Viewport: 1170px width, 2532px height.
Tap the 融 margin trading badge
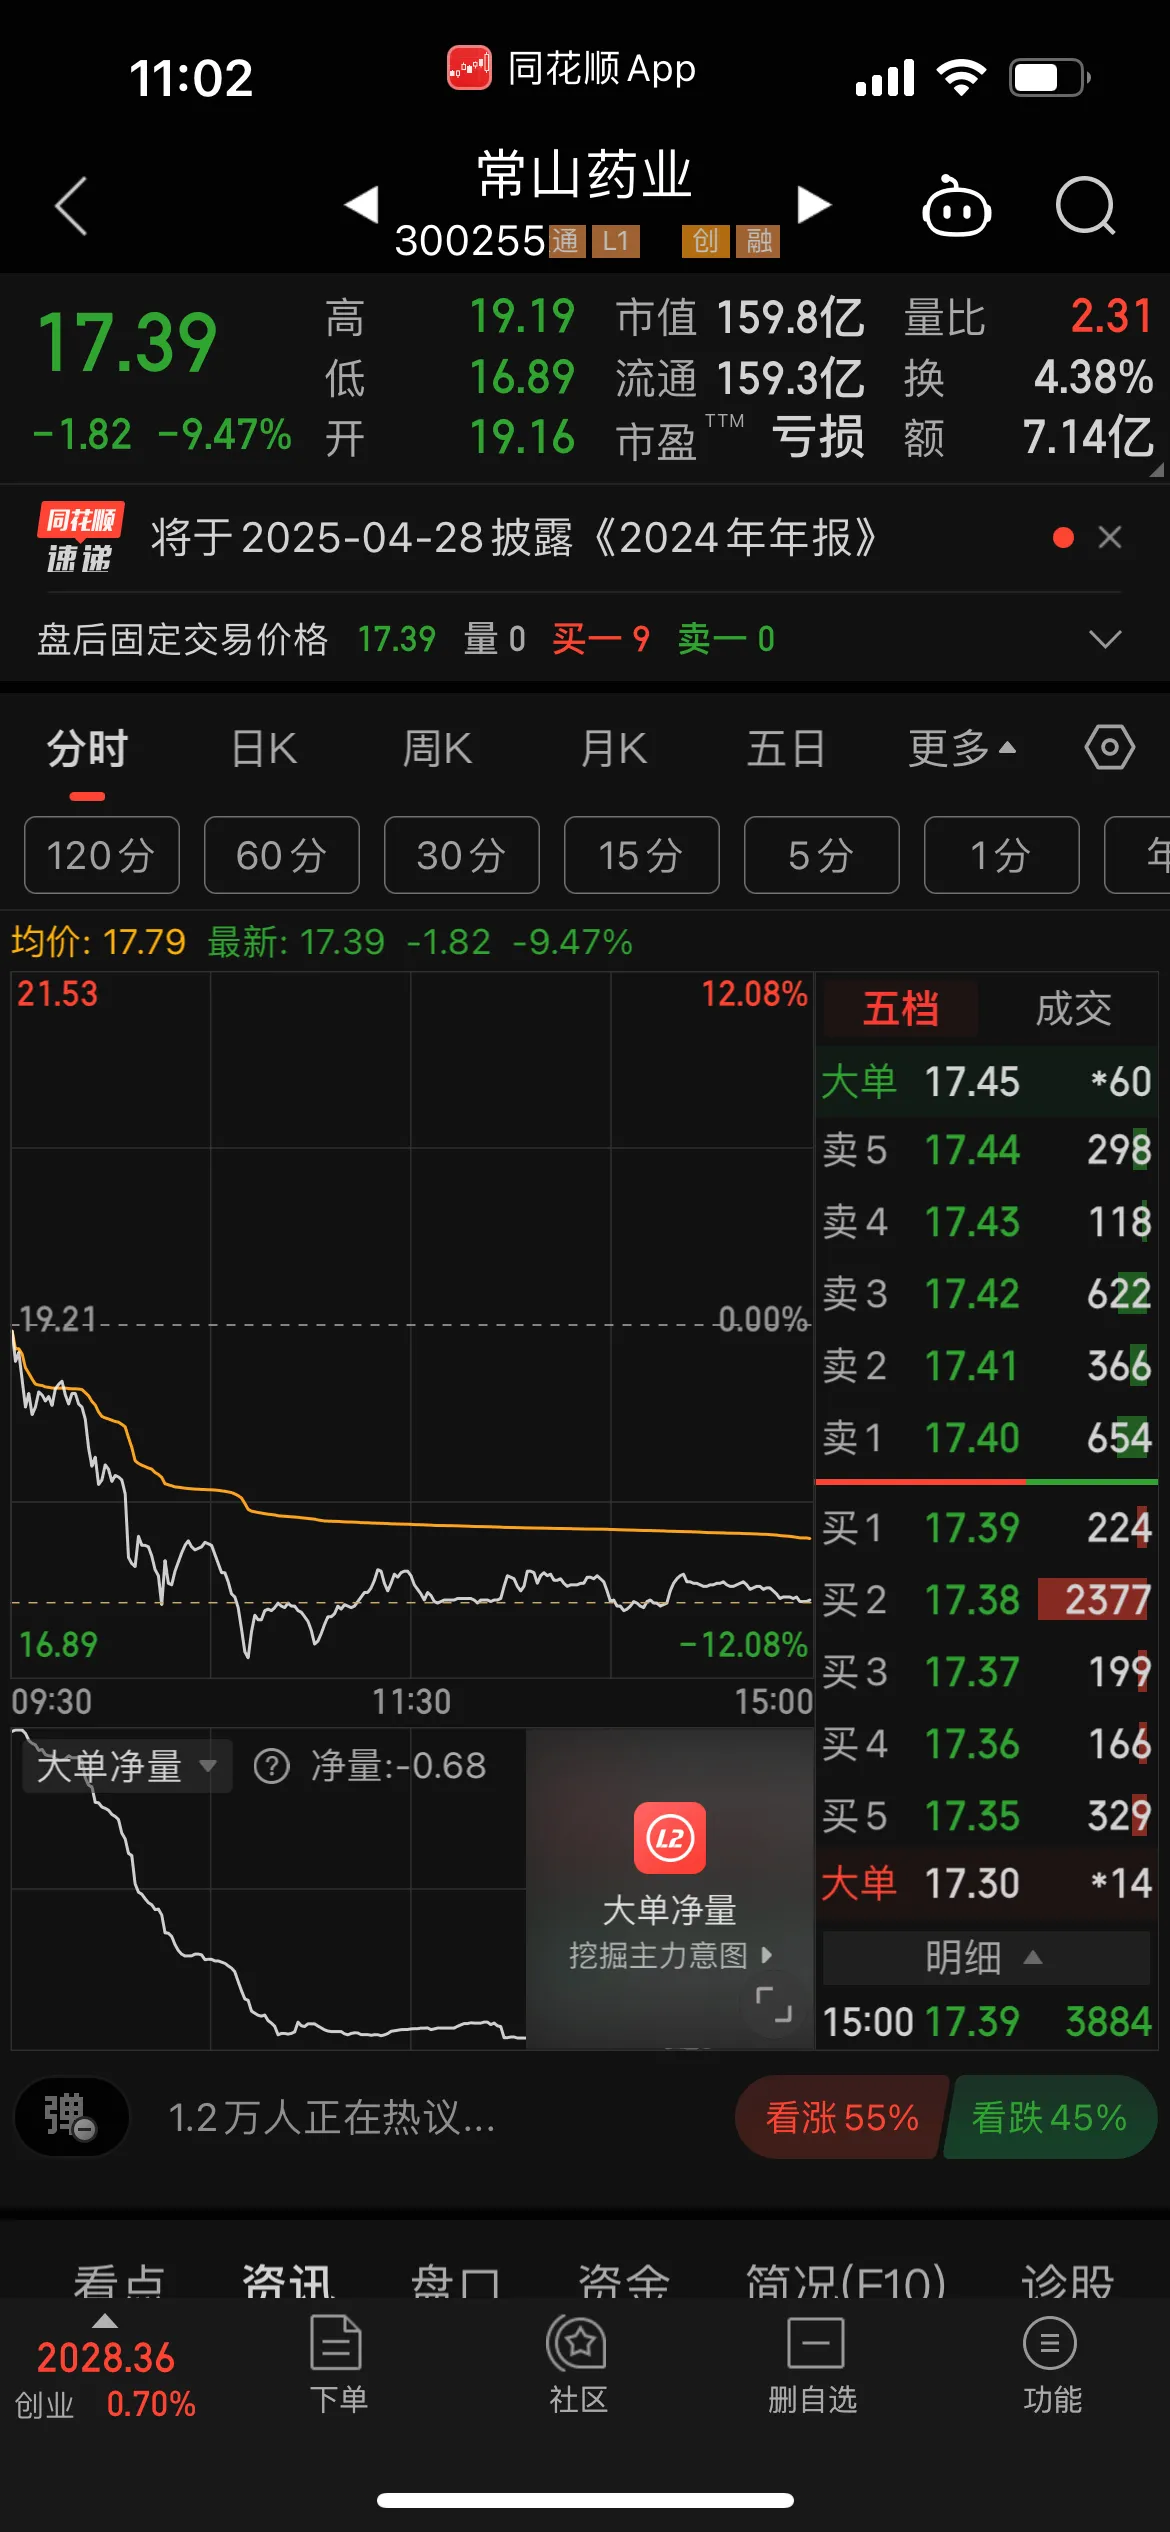(x=759, y=241)
